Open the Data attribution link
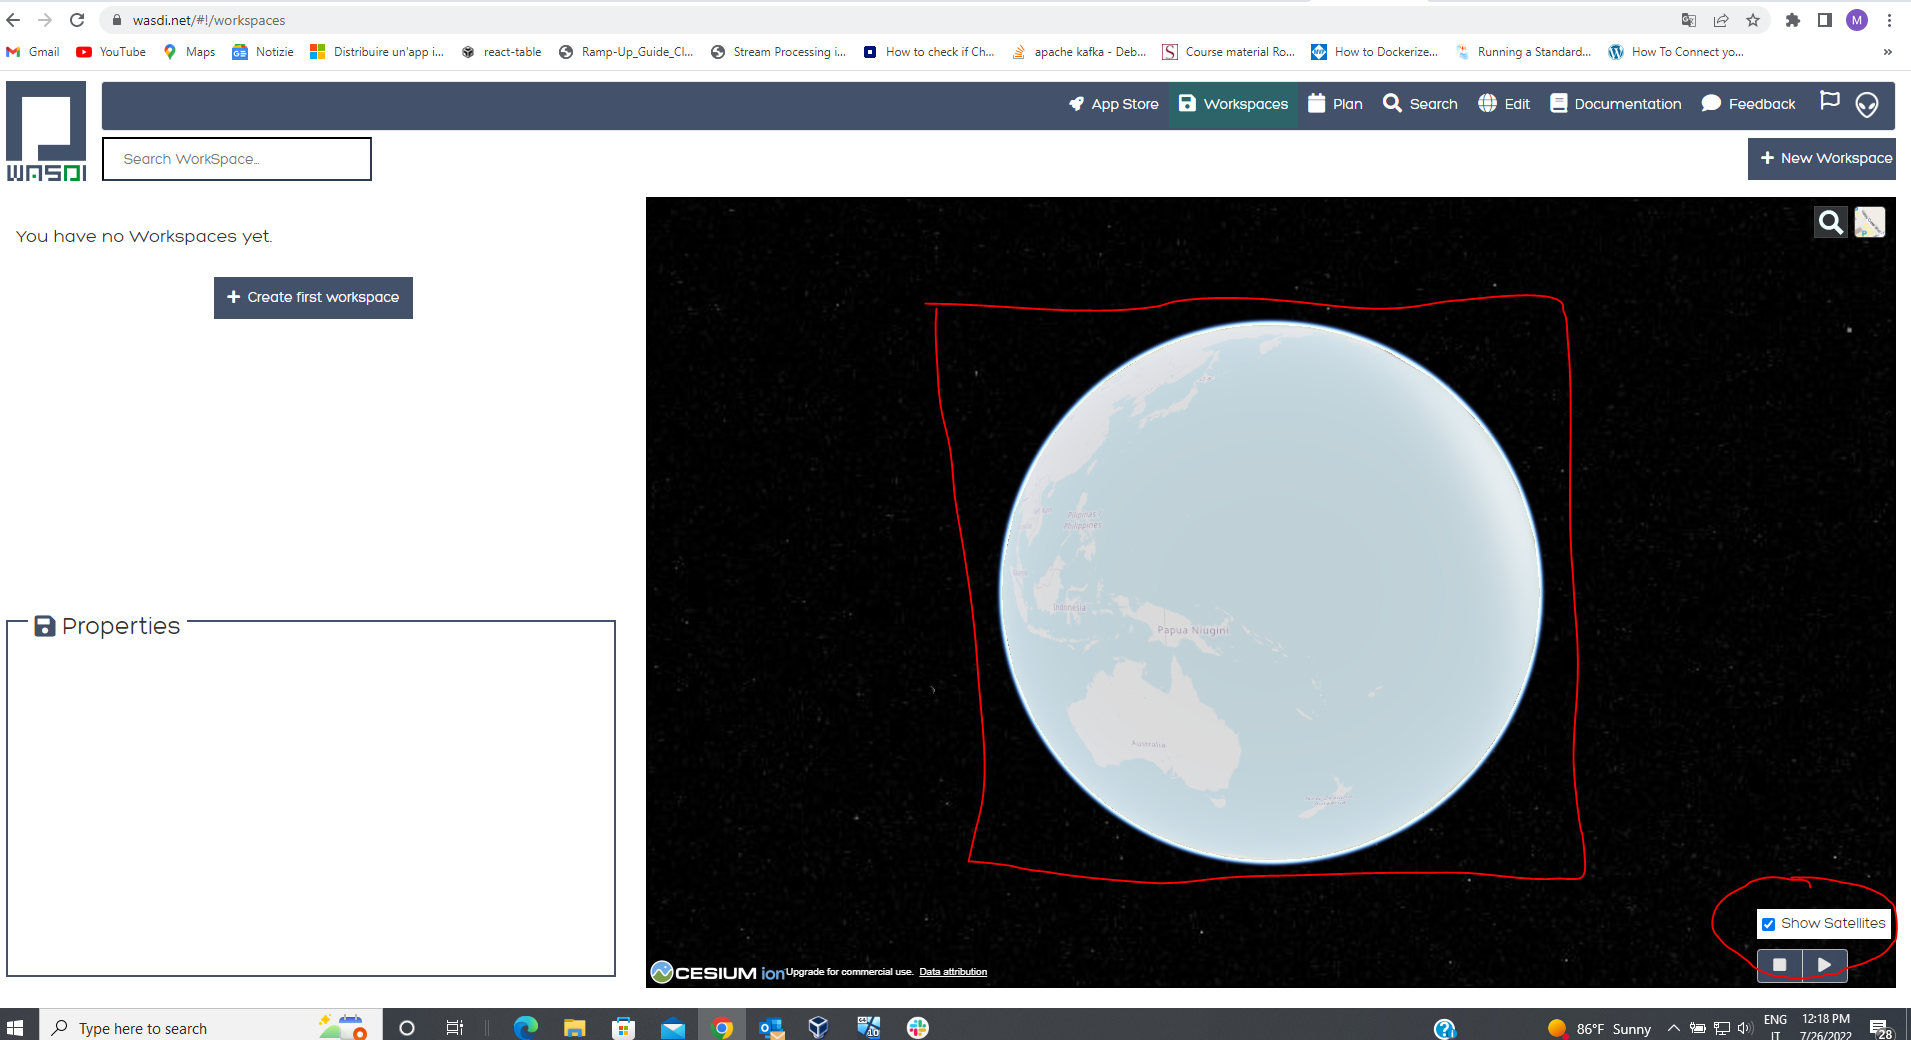 (952, 971)
